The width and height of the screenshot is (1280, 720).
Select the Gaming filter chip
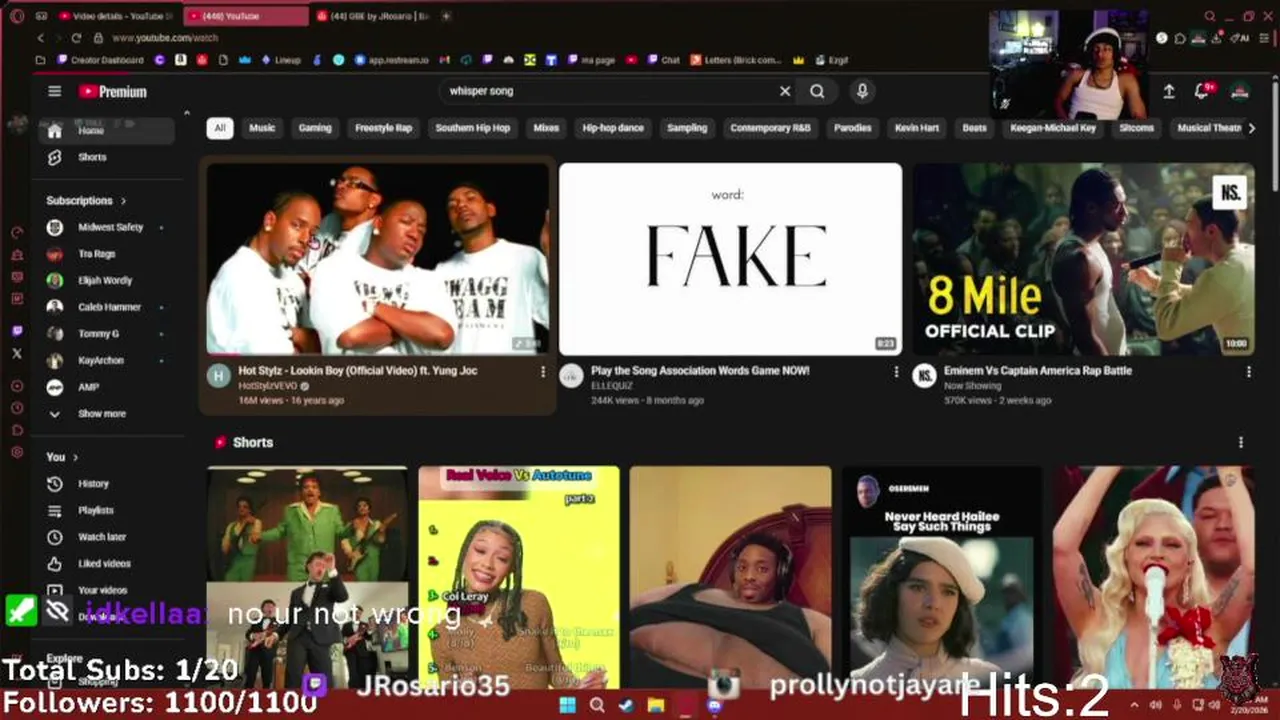point(315,128)
